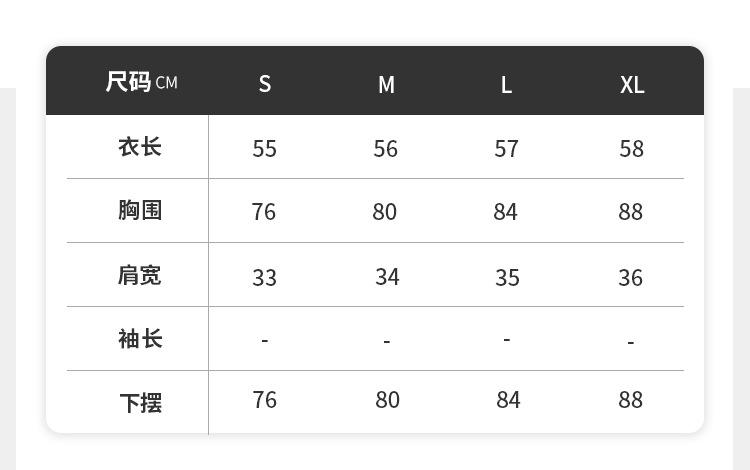Select the 衣长 value 58 for size XL
750x470 pixels.
coord(631,149)
